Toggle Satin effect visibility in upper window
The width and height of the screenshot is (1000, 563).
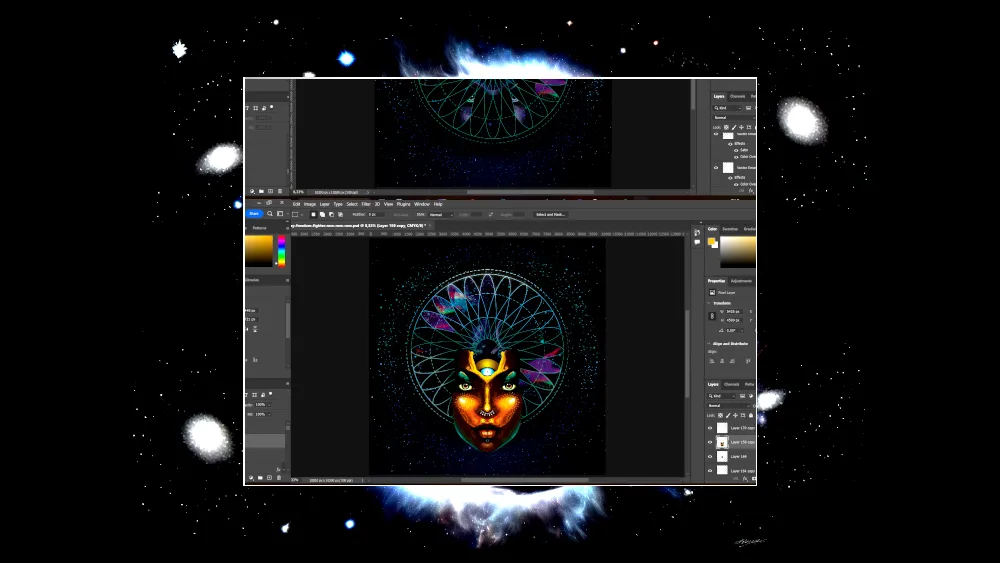pyautogui.click(x=736, y=150)
